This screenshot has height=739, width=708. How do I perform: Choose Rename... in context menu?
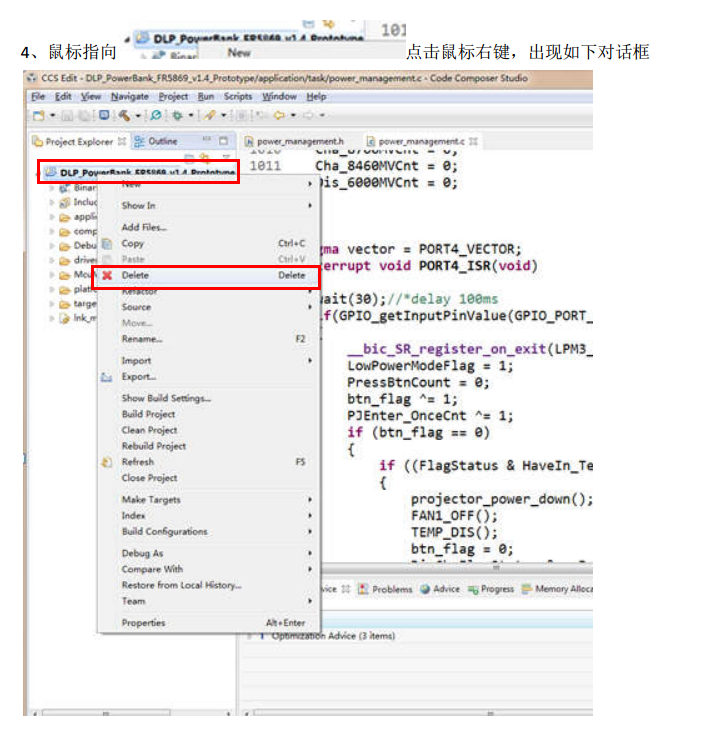coord(209,339)
